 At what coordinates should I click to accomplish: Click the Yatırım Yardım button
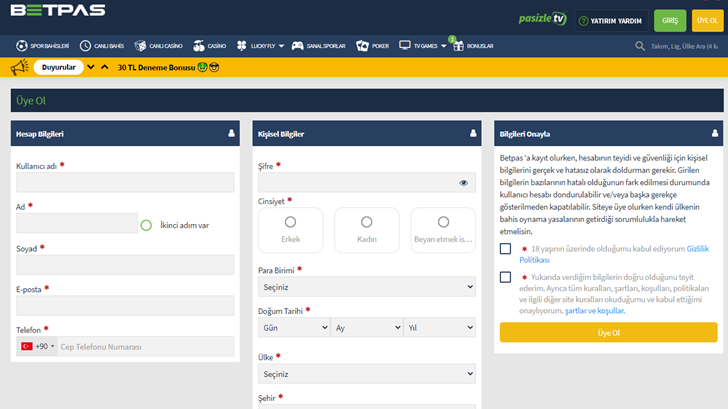611,20
